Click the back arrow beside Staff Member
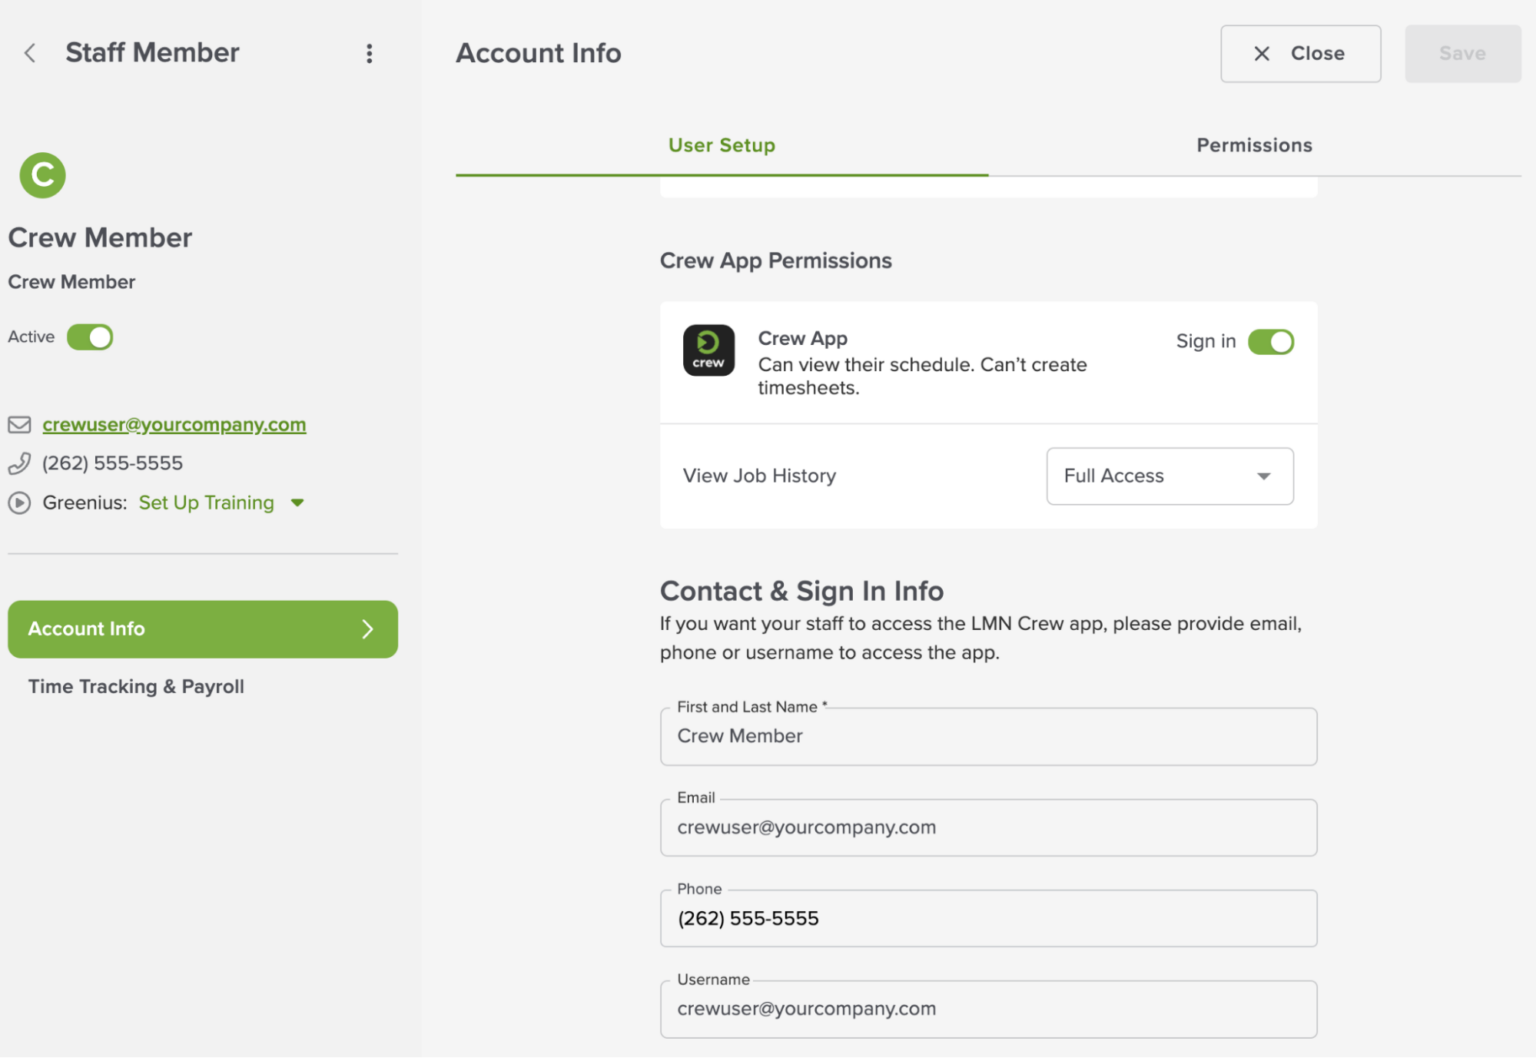The image size is (1536, 1058). 30,53
